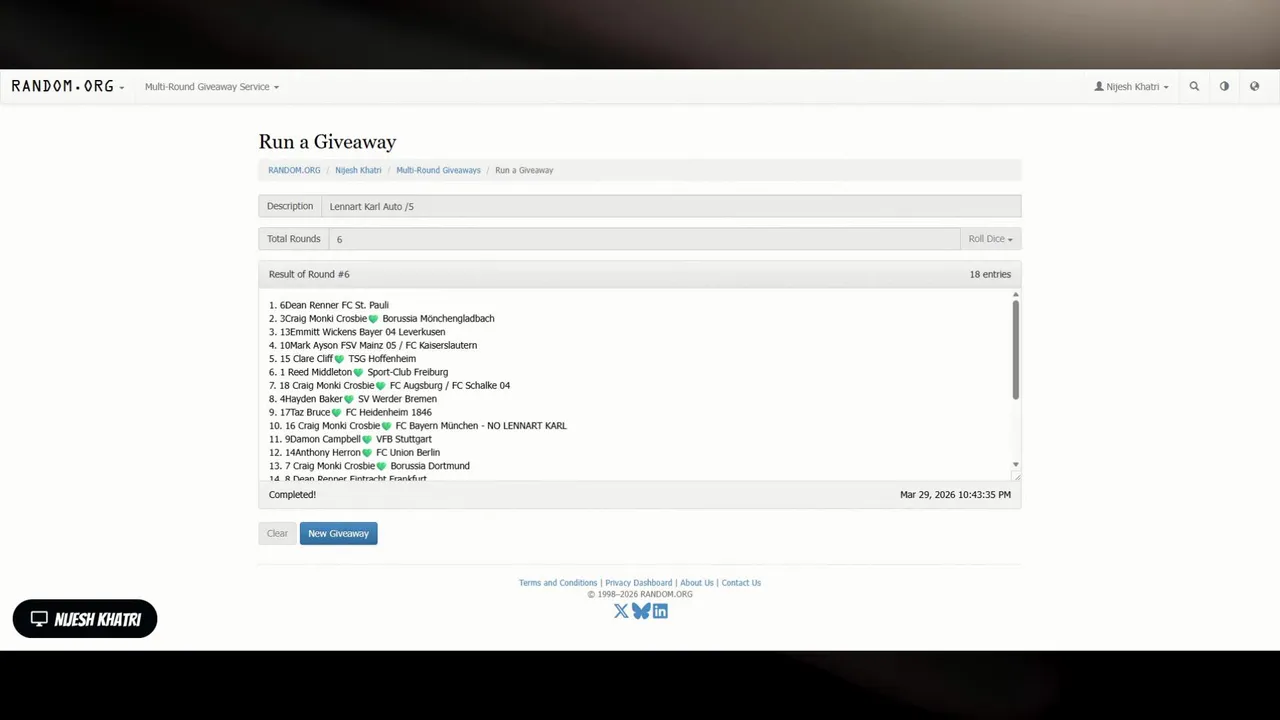1280x720 pixels.
Task: Select entry '16 Craig Monki Crosbie FC Bayern München'
Action: [x=418, y=426]
